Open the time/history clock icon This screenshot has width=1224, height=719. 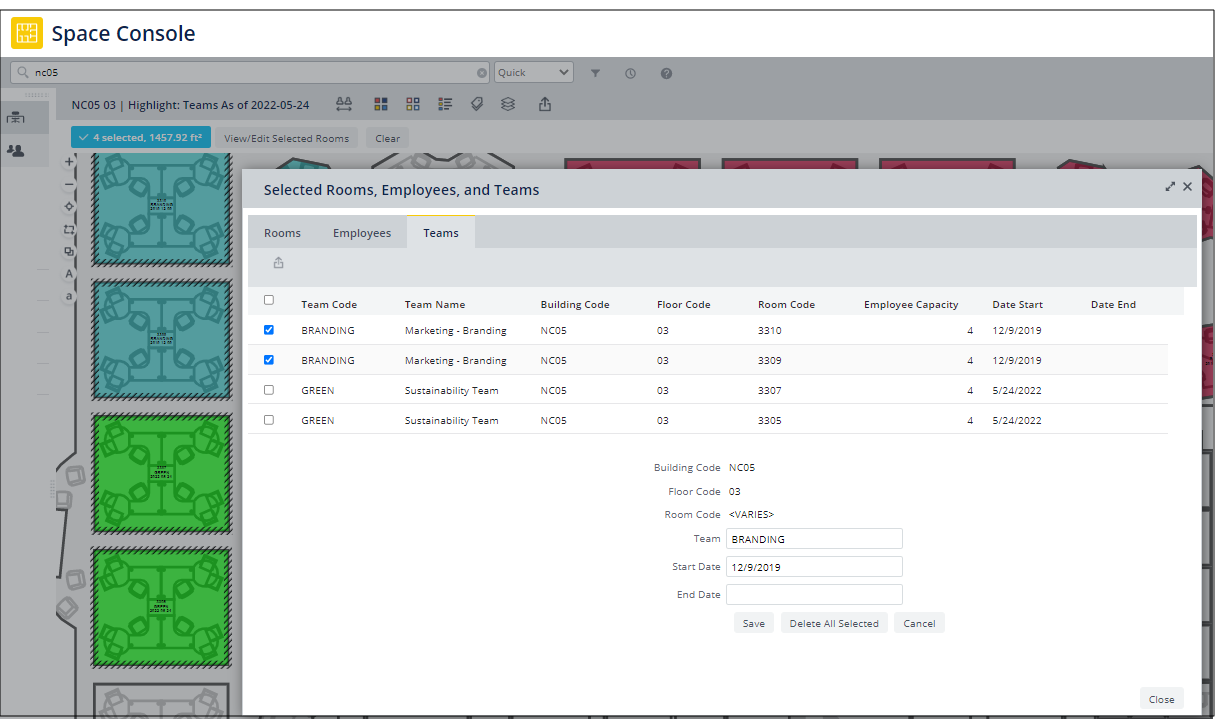(x=630, y=73)
